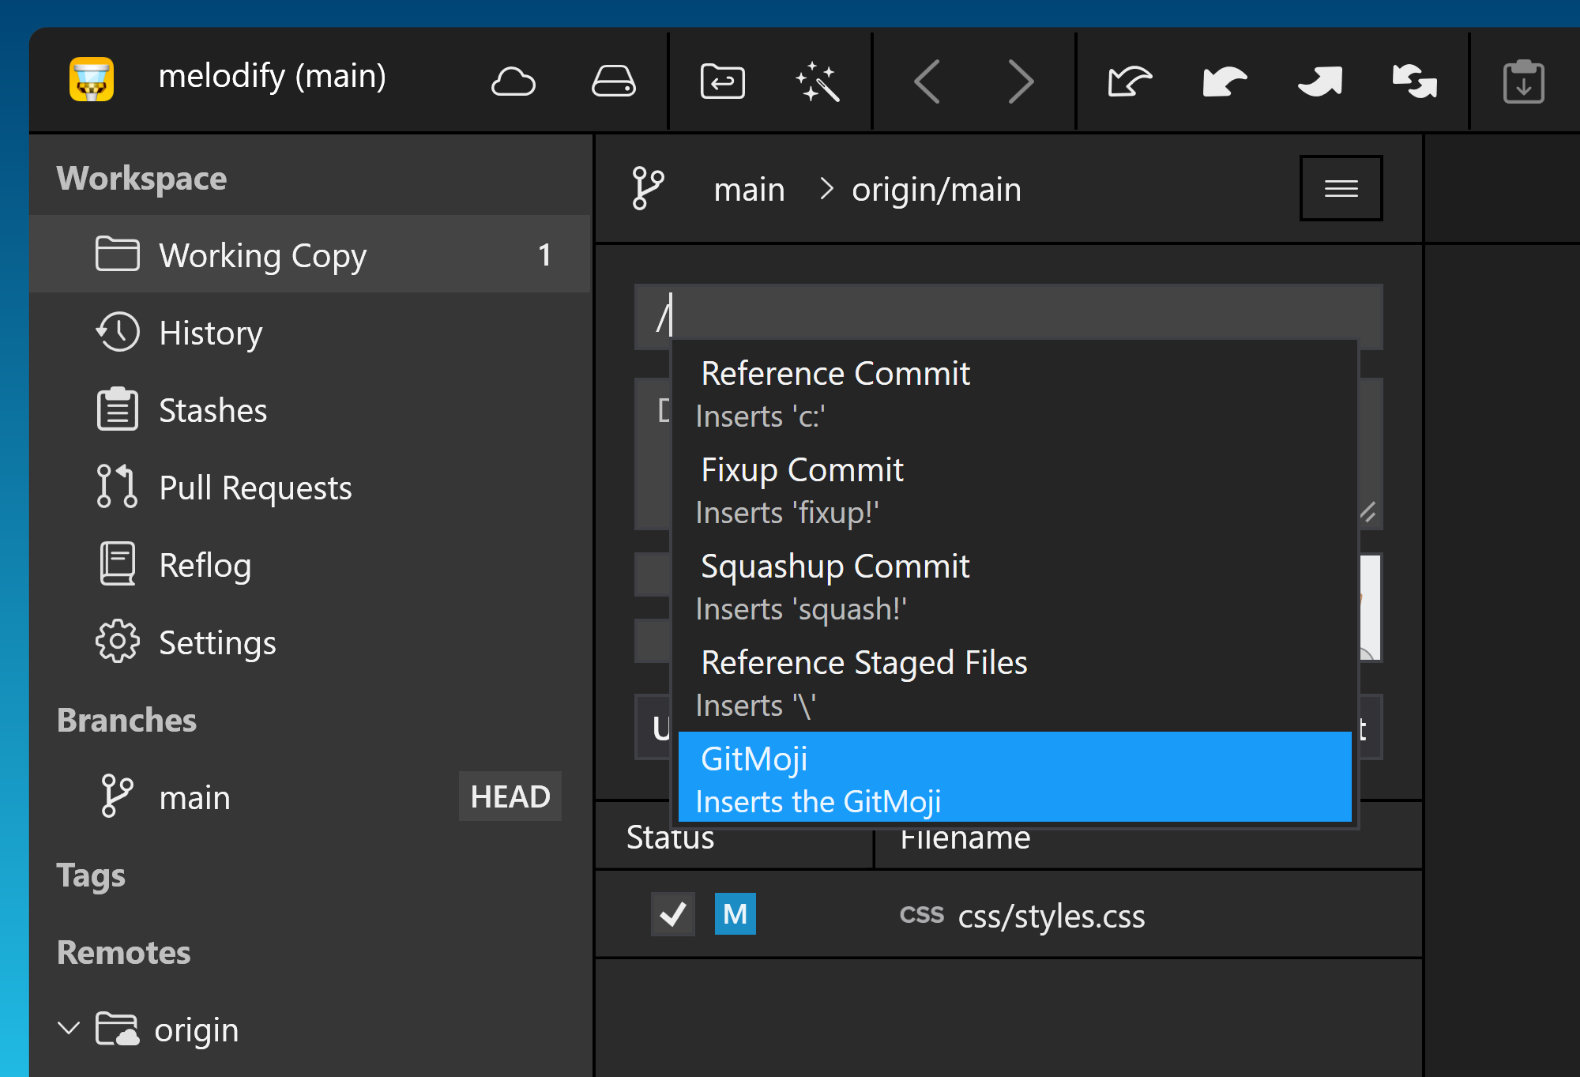Click the local repositories drive icon

[x=613, y=82]
